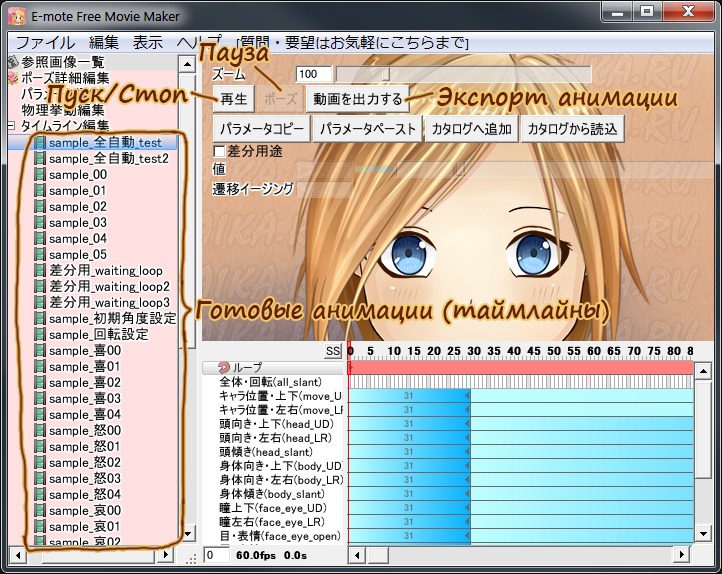This screenshot has width=722, height=574.
Task: Click film icon of sample_04
Action: 40,239
